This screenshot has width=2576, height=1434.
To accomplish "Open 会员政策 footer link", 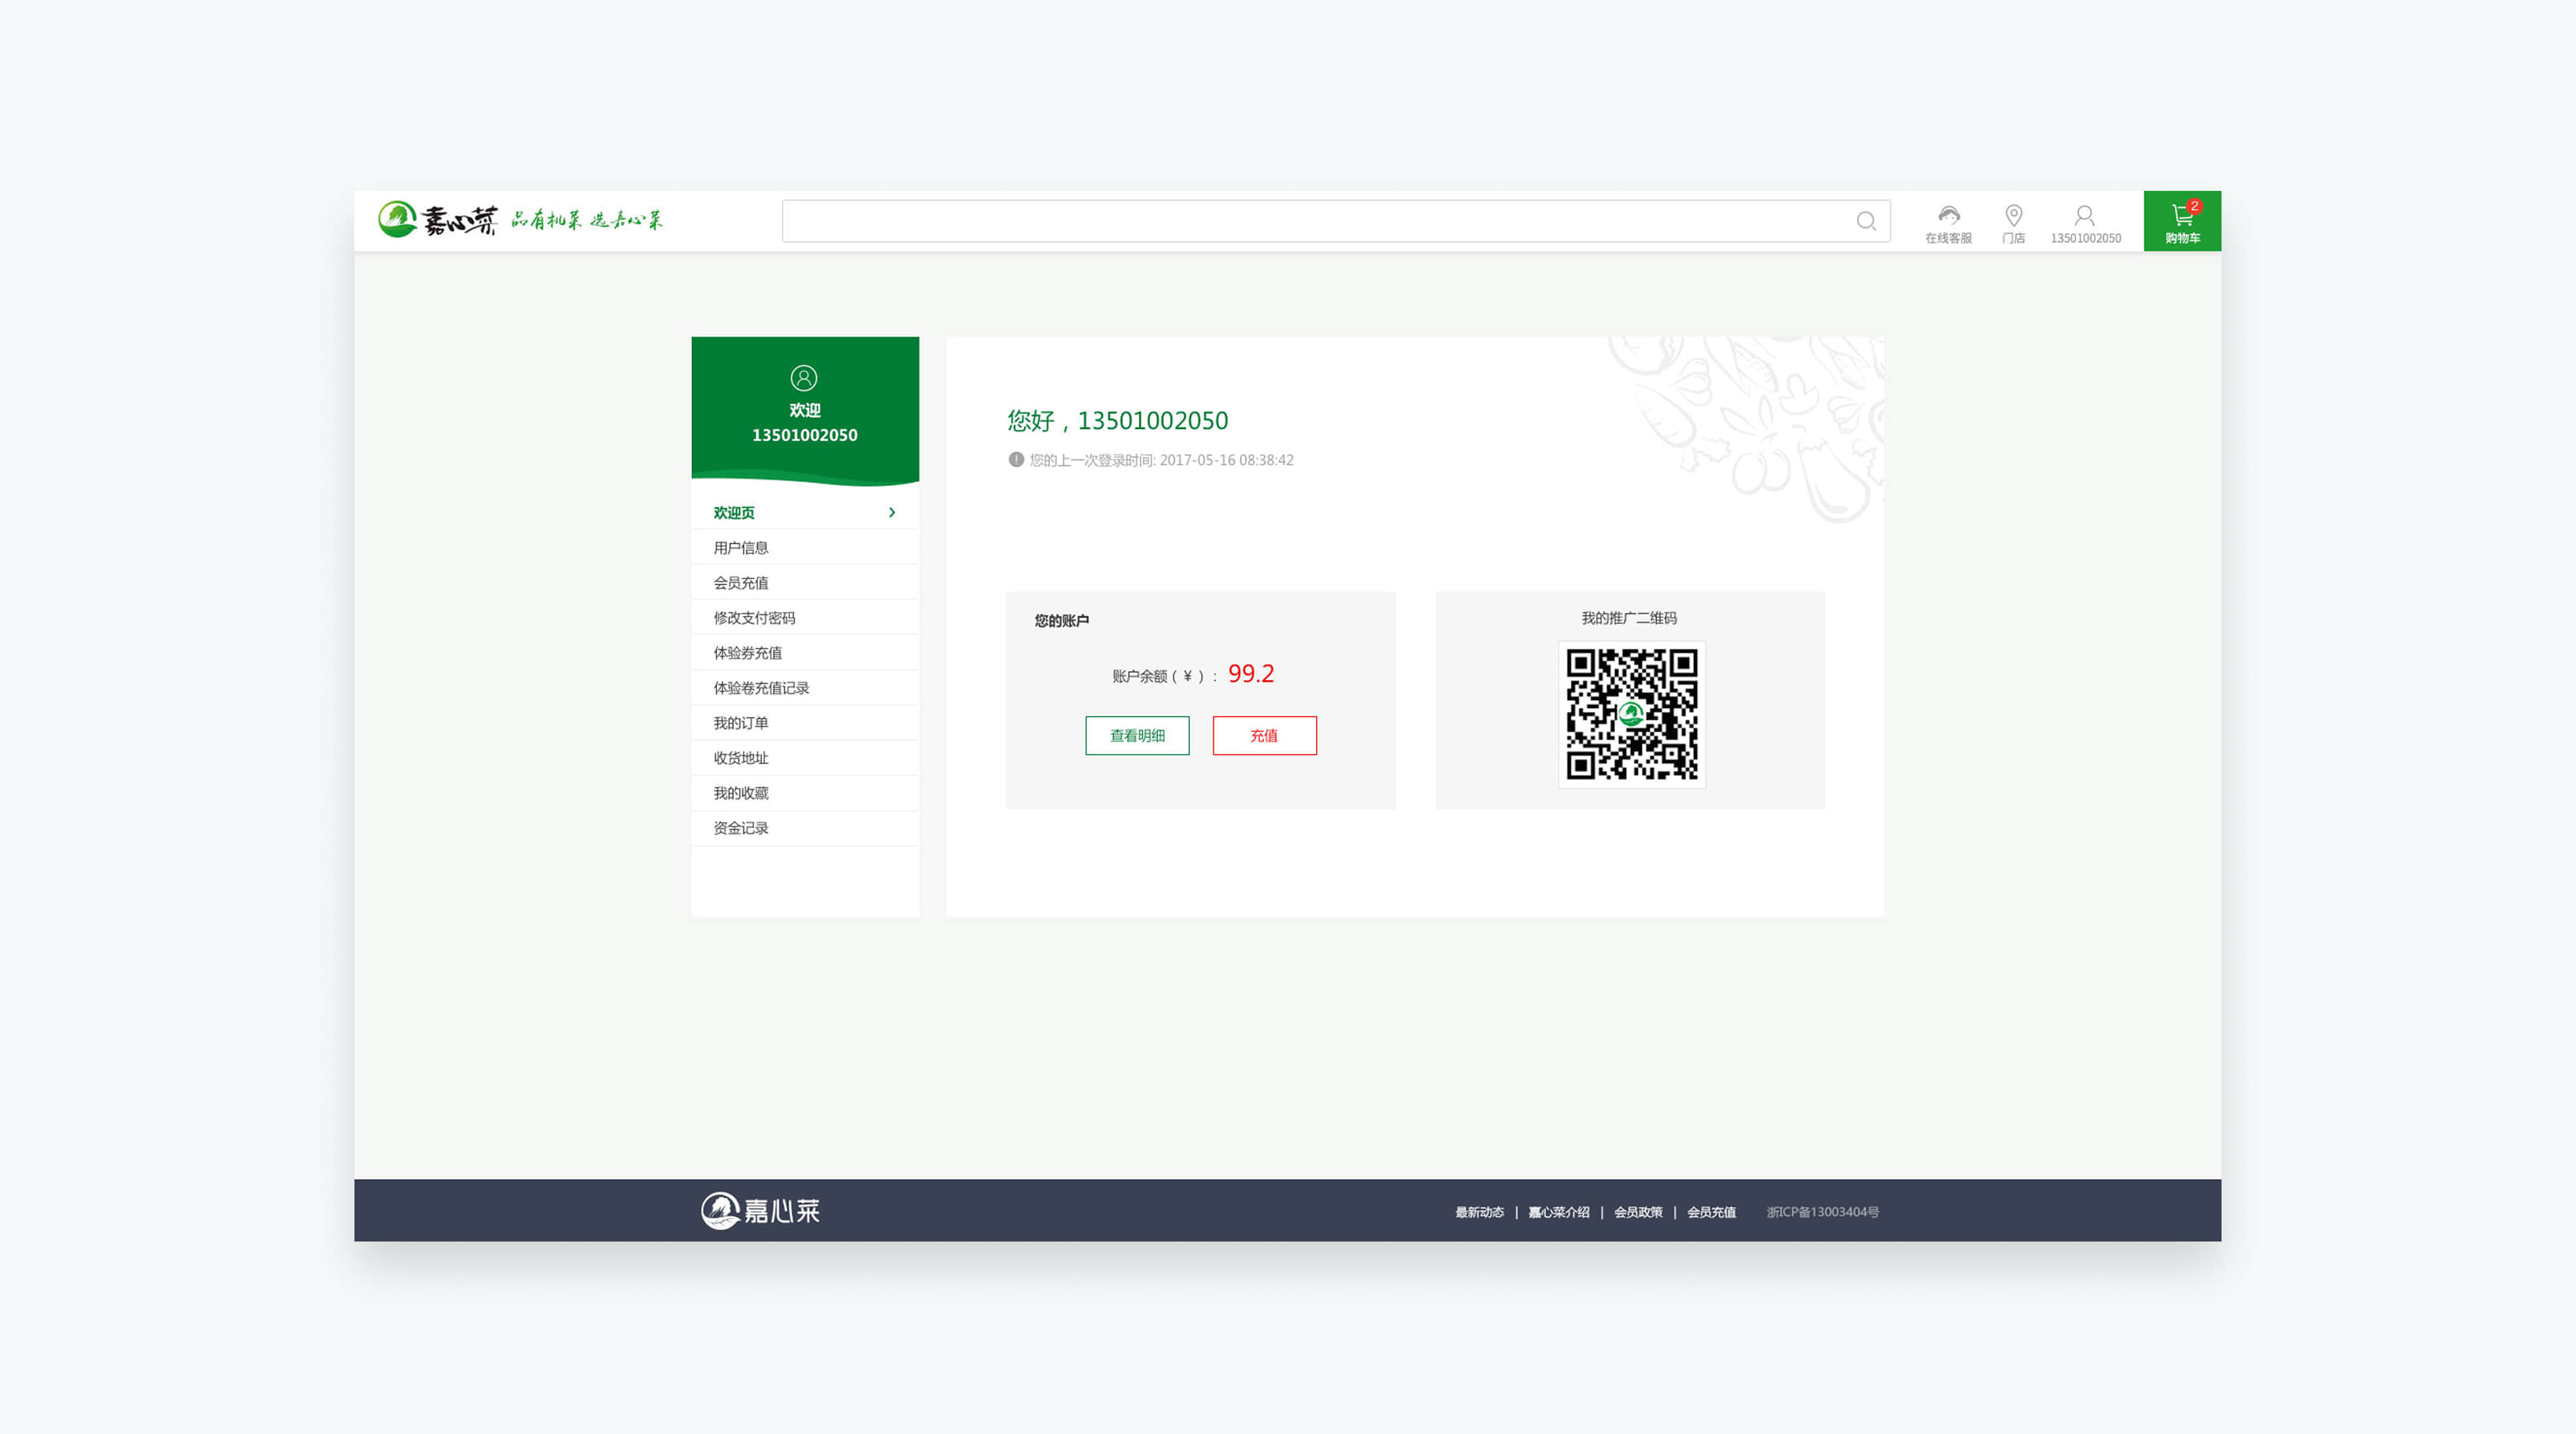I will coord(1638,1212).
